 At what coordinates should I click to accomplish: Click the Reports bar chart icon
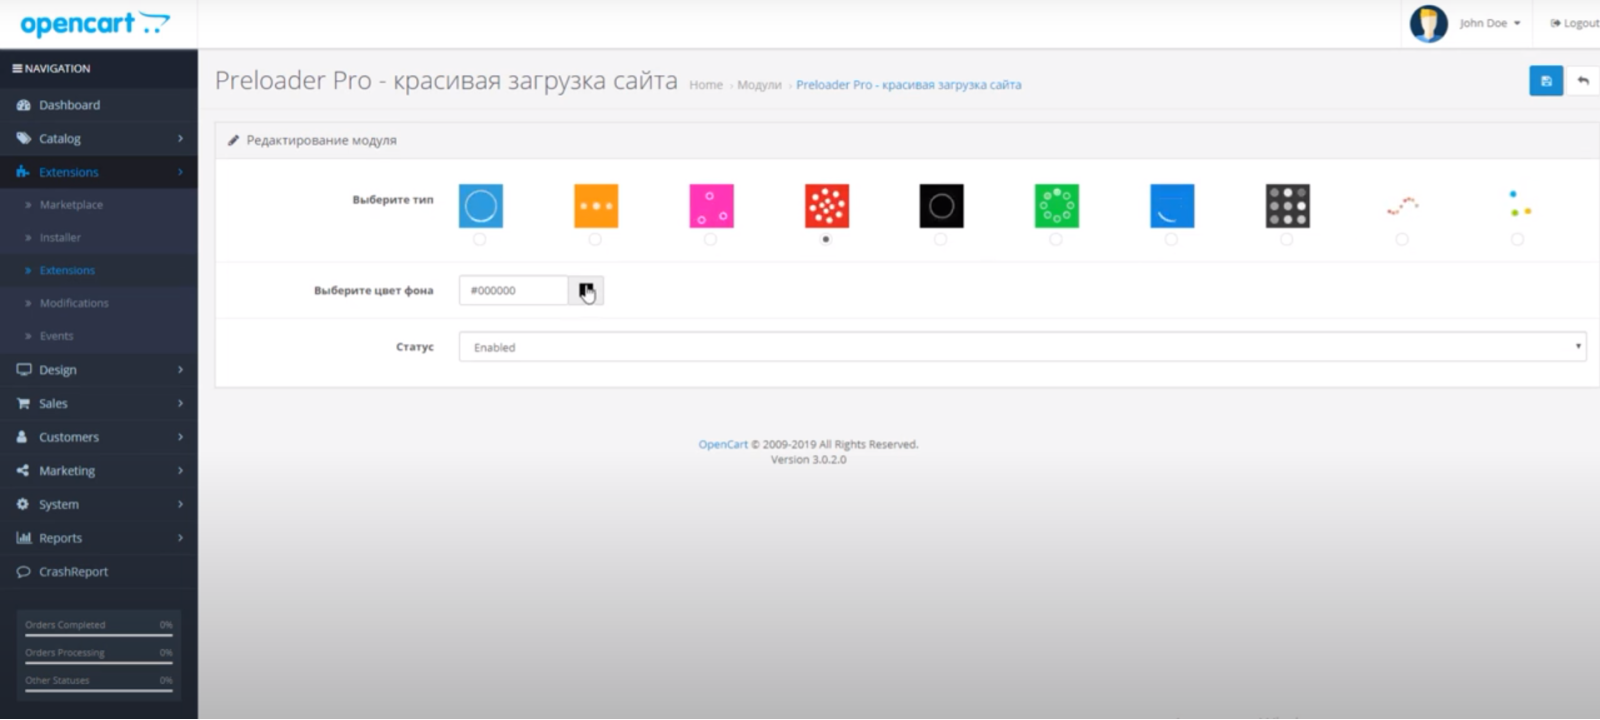point(23,538)
